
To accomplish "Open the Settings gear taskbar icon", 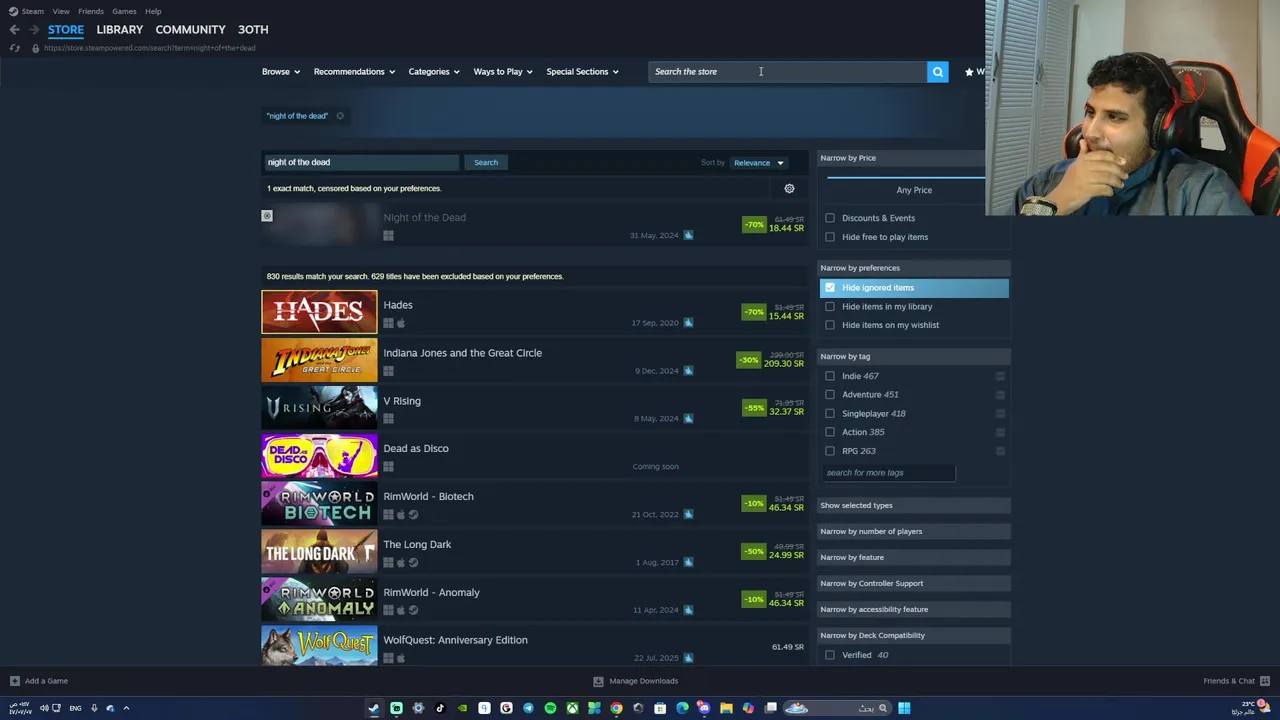I will (418, 708).
